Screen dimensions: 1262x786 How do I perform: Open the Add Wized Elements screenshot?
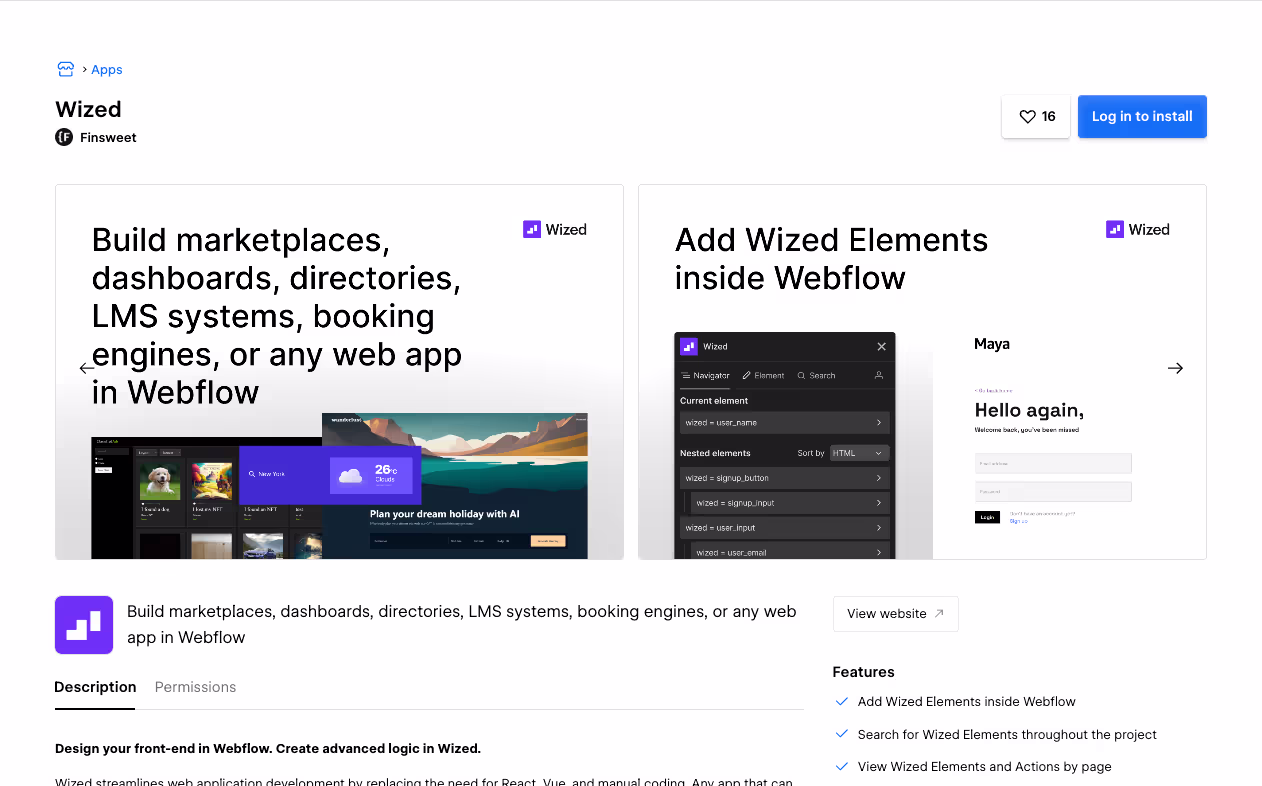tap(922, 372)
